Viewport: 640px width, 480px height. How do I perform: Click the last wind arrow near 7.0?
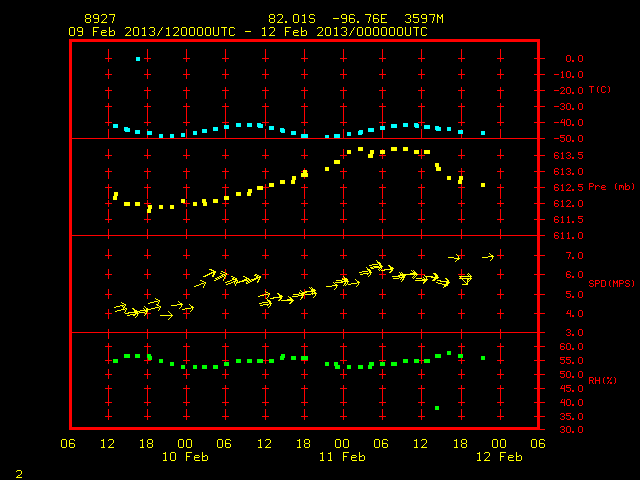coord(488,257)
